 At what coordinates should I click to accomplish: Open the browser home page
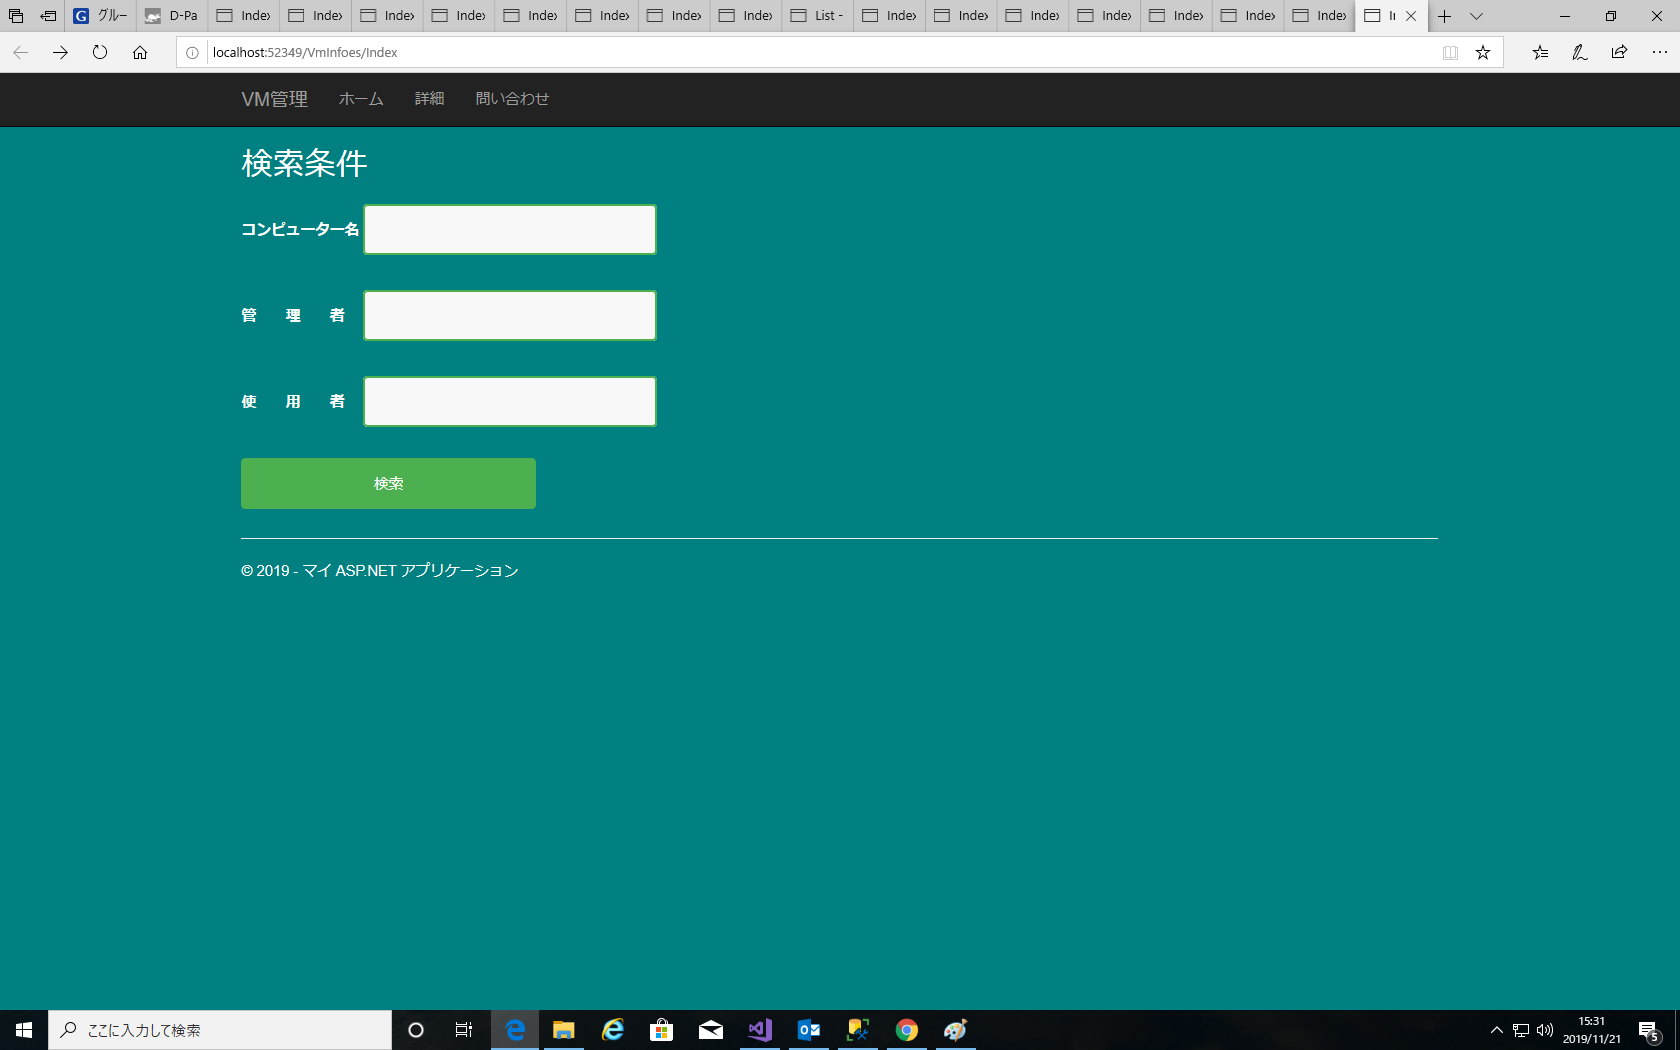pyautogui.click(x=140, y=52)
